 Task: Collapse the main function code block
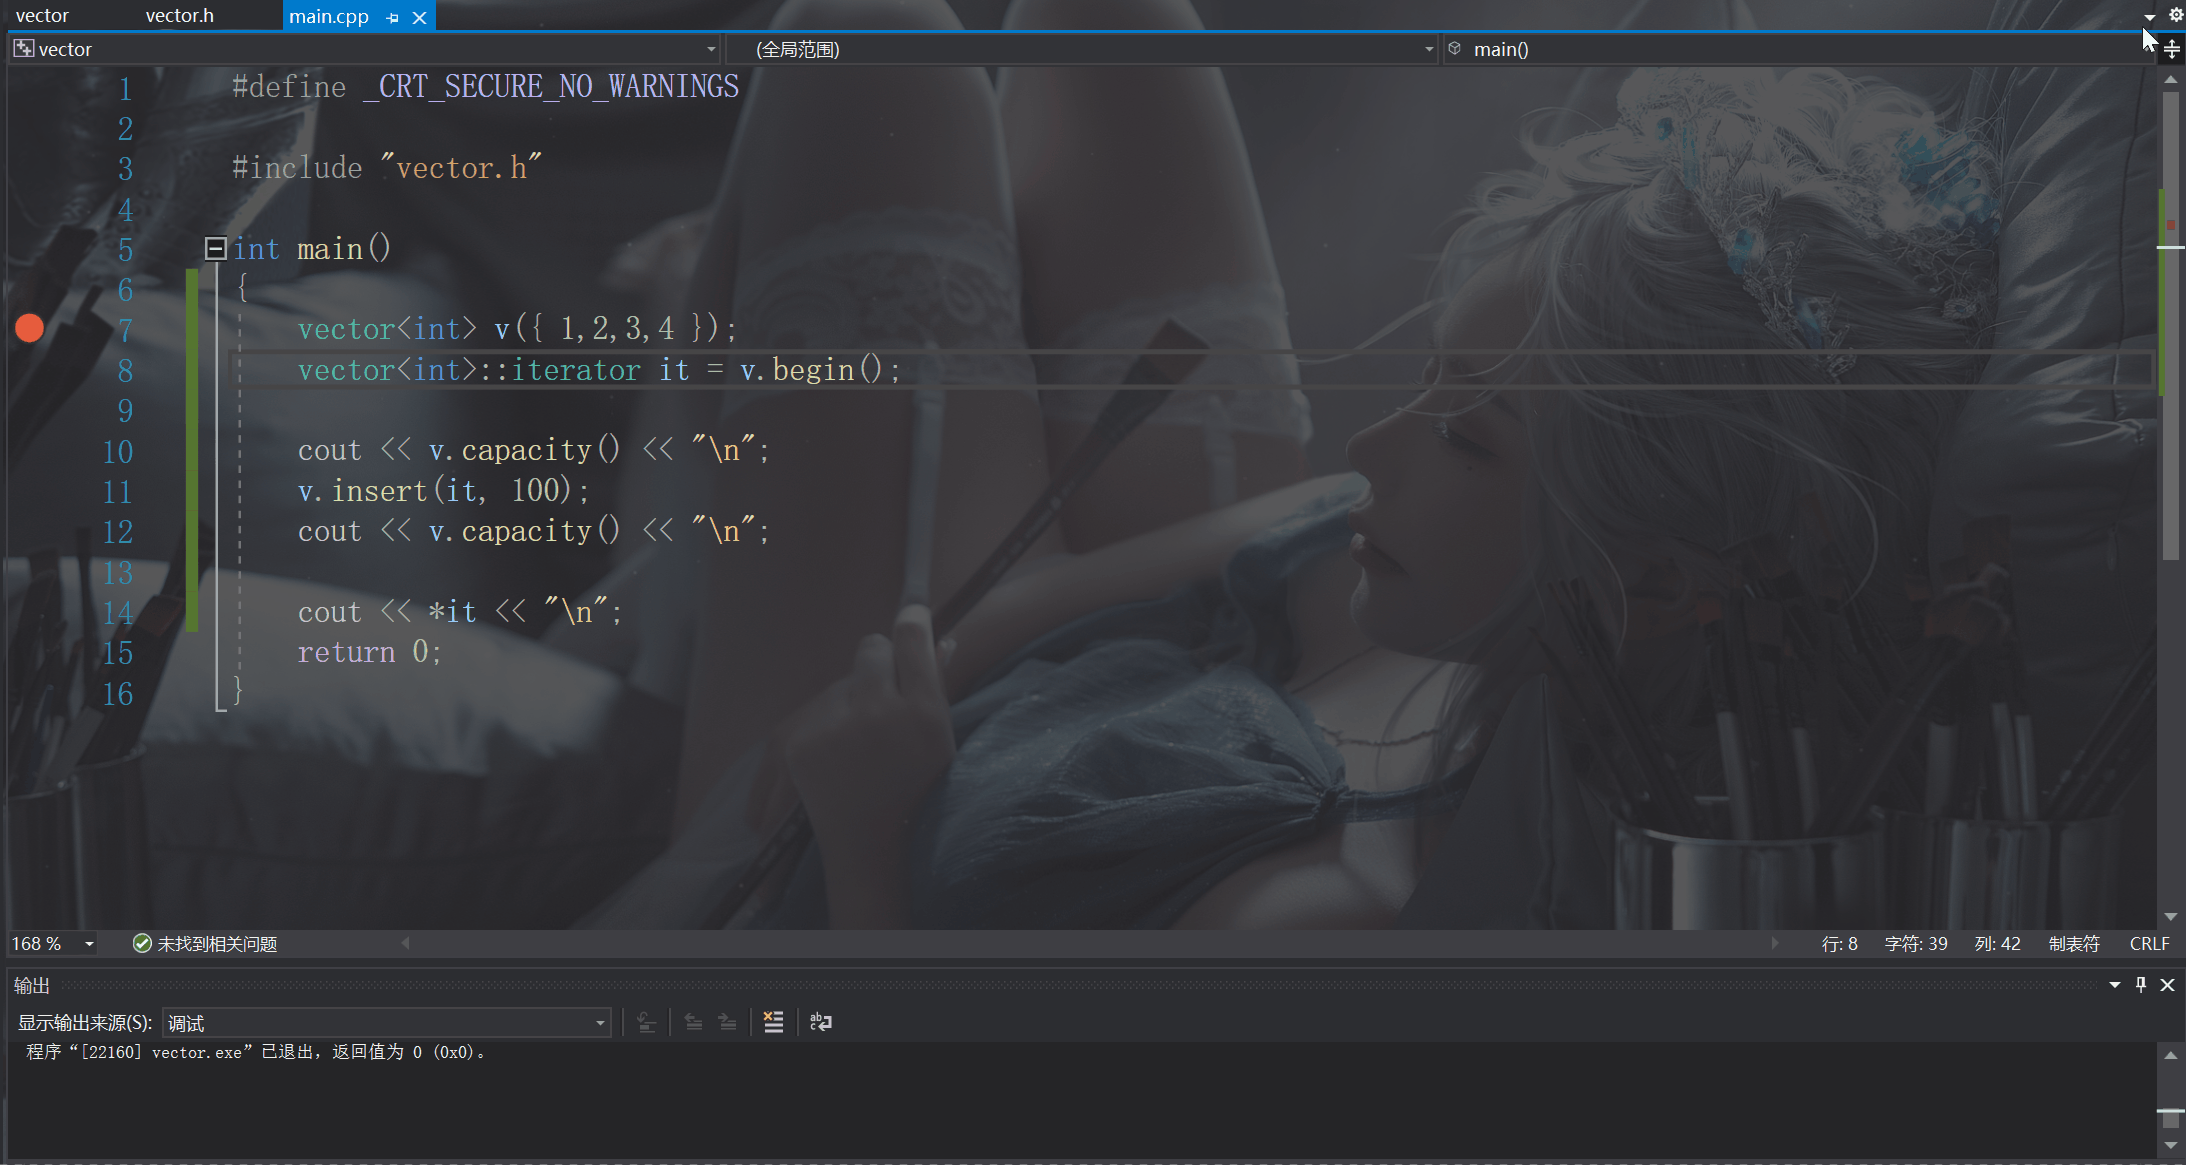(x=215, y=248)
